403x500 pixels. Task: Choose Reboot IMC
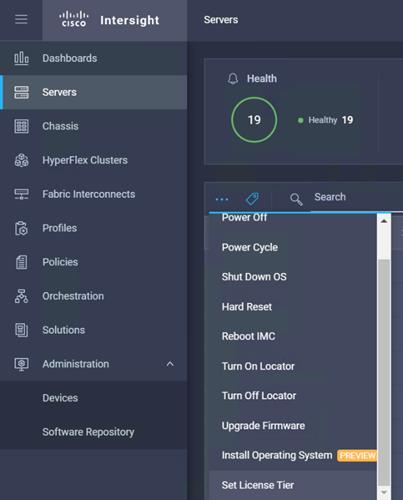click(x=248, y=336)
